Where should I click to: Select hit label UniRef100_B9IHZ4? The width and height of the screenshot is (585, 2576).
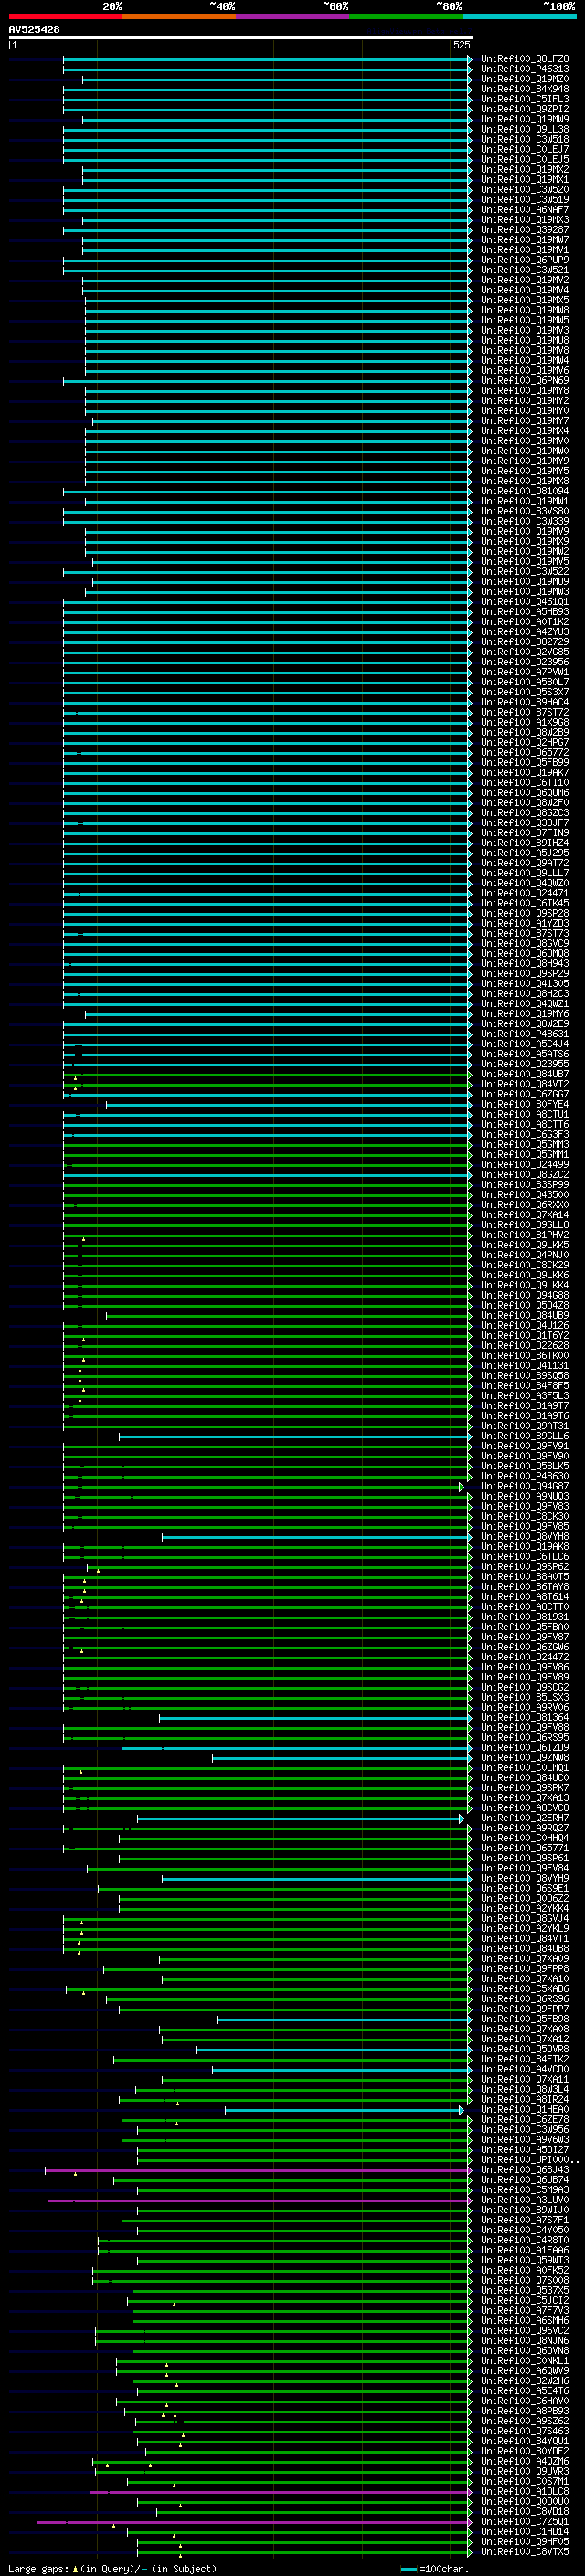(525, 843)
